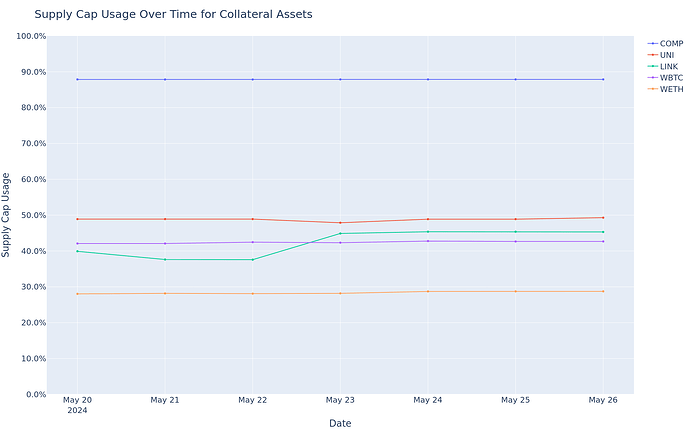Image resolution: width=690 pixels, height=431 pixels.
Task: Click the WBTC legend label
Action: point(672,77)
